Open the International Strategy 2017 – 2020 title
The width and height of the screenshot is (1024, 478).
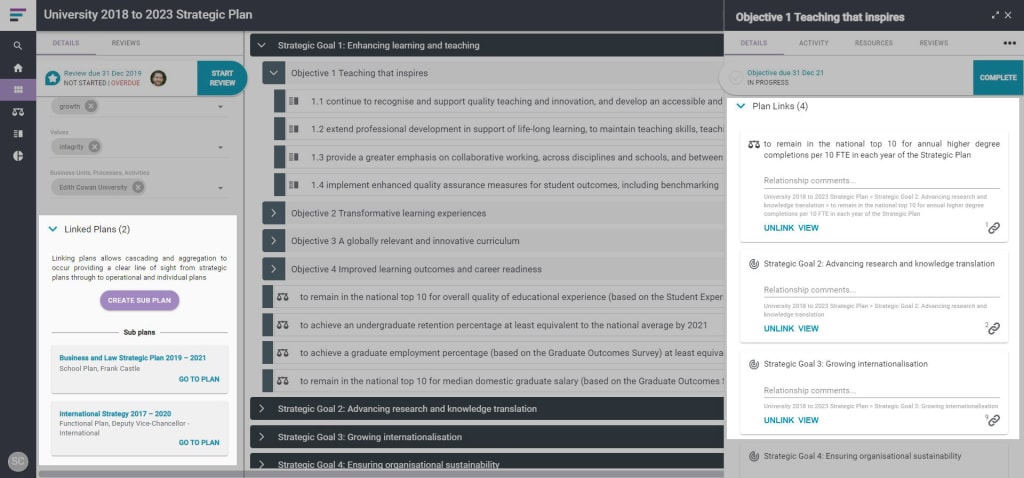115,414
